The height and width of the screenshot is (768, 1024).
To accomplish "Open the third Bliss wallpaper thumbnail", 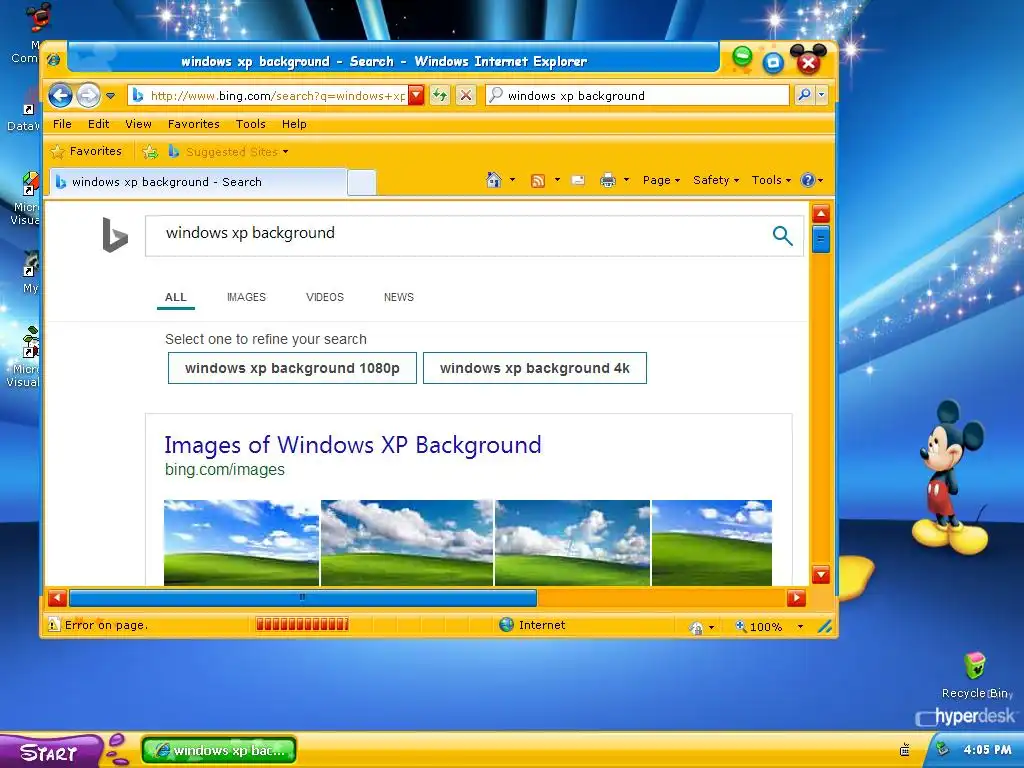I will pyautogui.click(x=572, y=543).
